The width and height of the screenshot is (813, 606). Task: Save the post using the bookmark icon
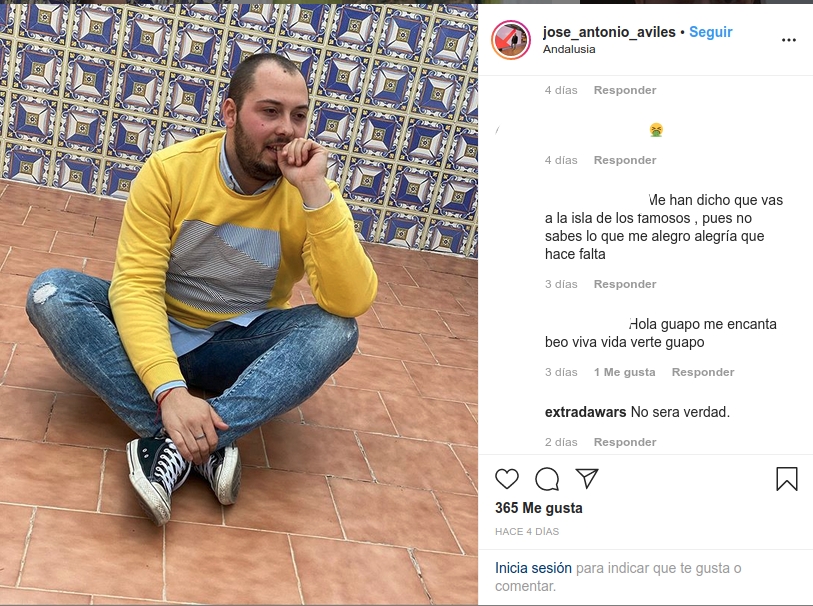coord(787,478)
